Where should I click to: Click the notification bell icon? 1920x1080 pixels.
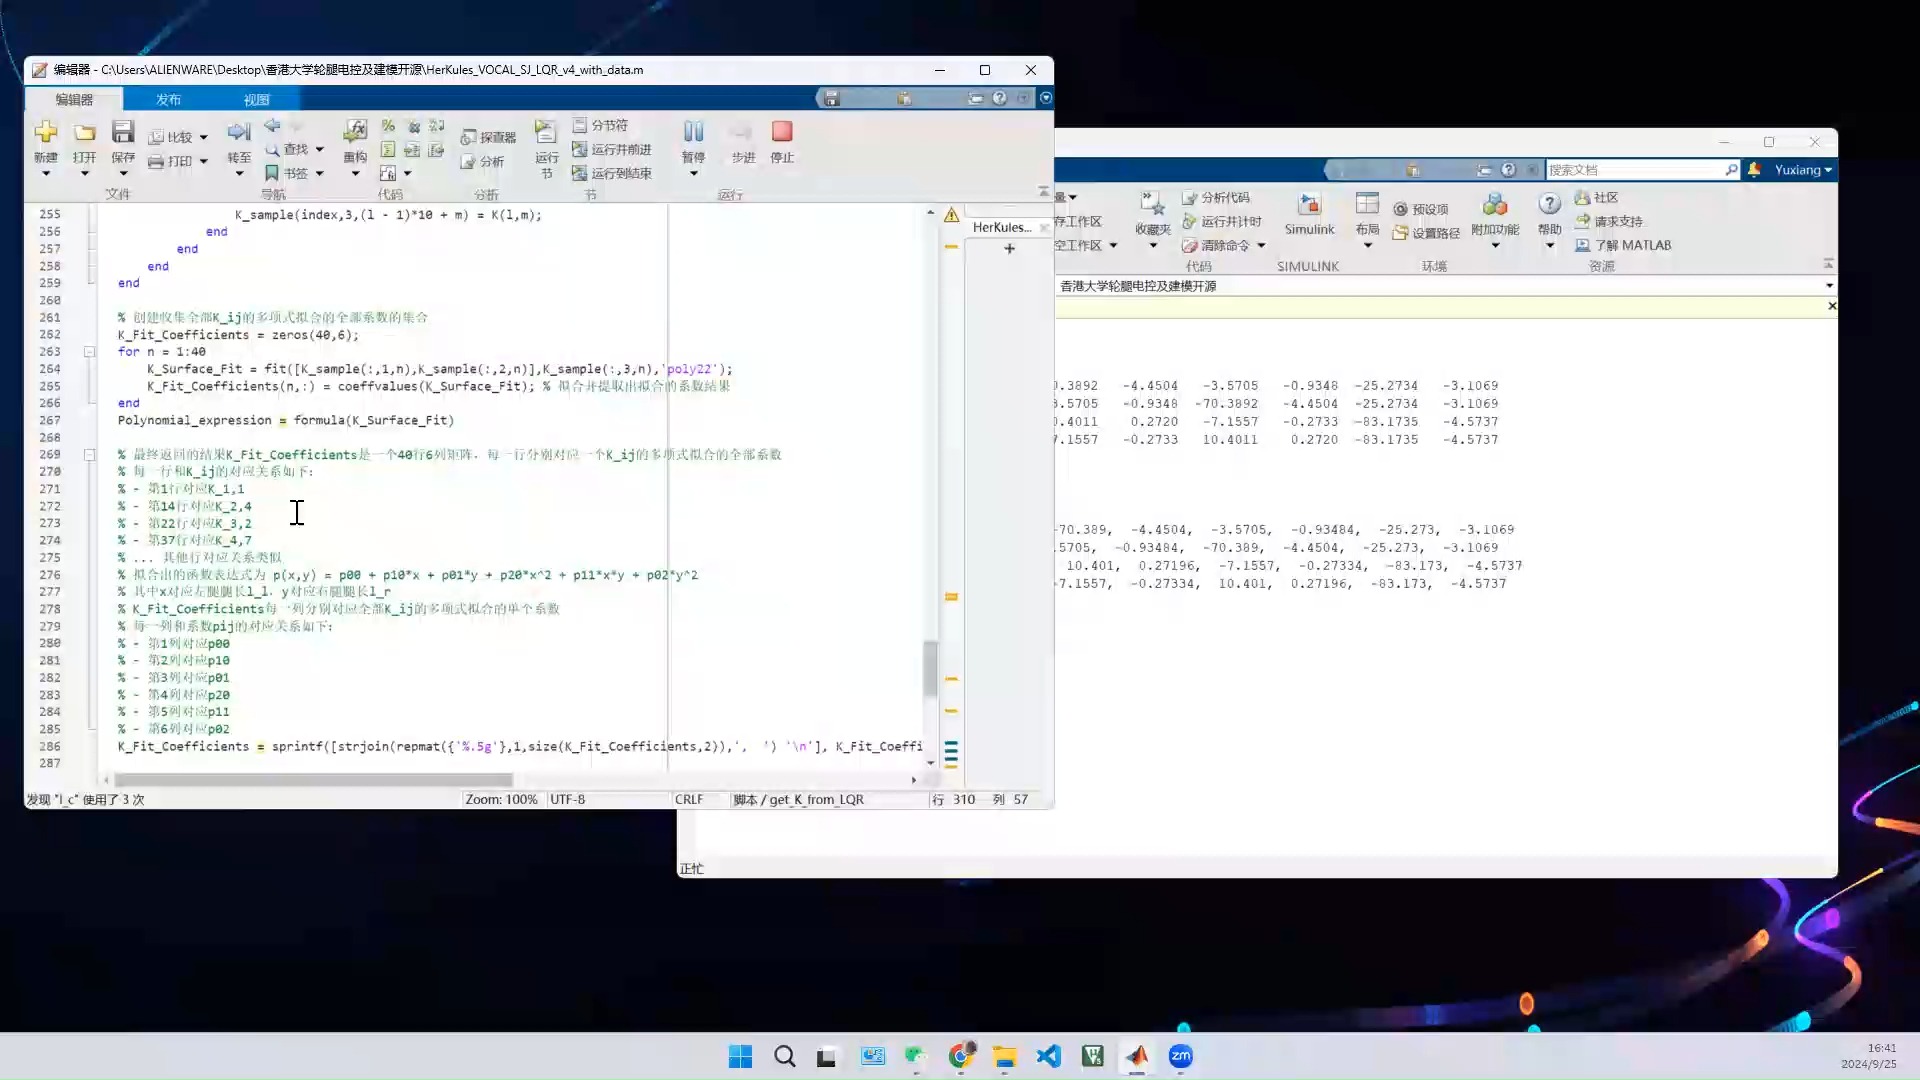pos(1754,170)
